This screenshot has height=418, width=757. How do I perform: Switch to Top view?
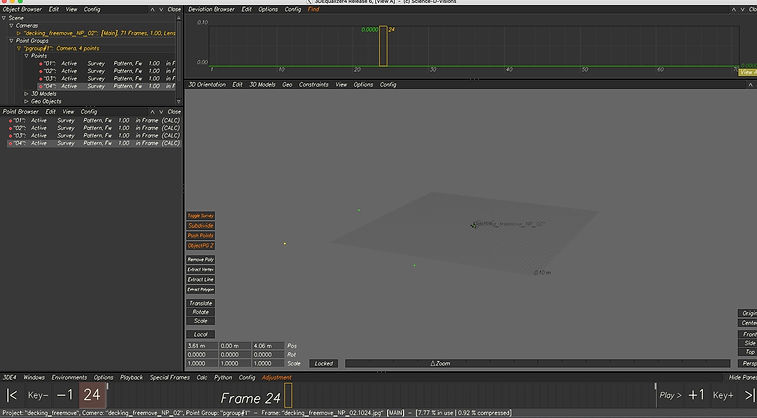[748, 352]
